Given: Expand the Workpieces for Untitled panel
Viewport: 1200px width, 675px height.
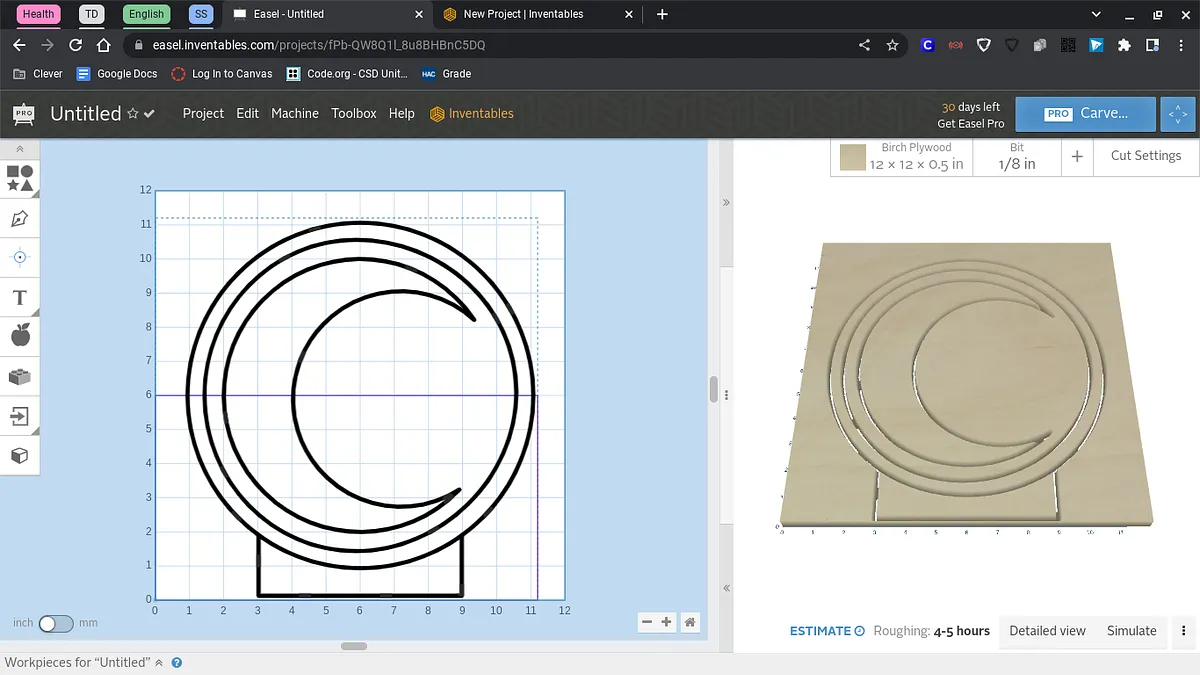Looking at the screenshot, I should point(158,662).
